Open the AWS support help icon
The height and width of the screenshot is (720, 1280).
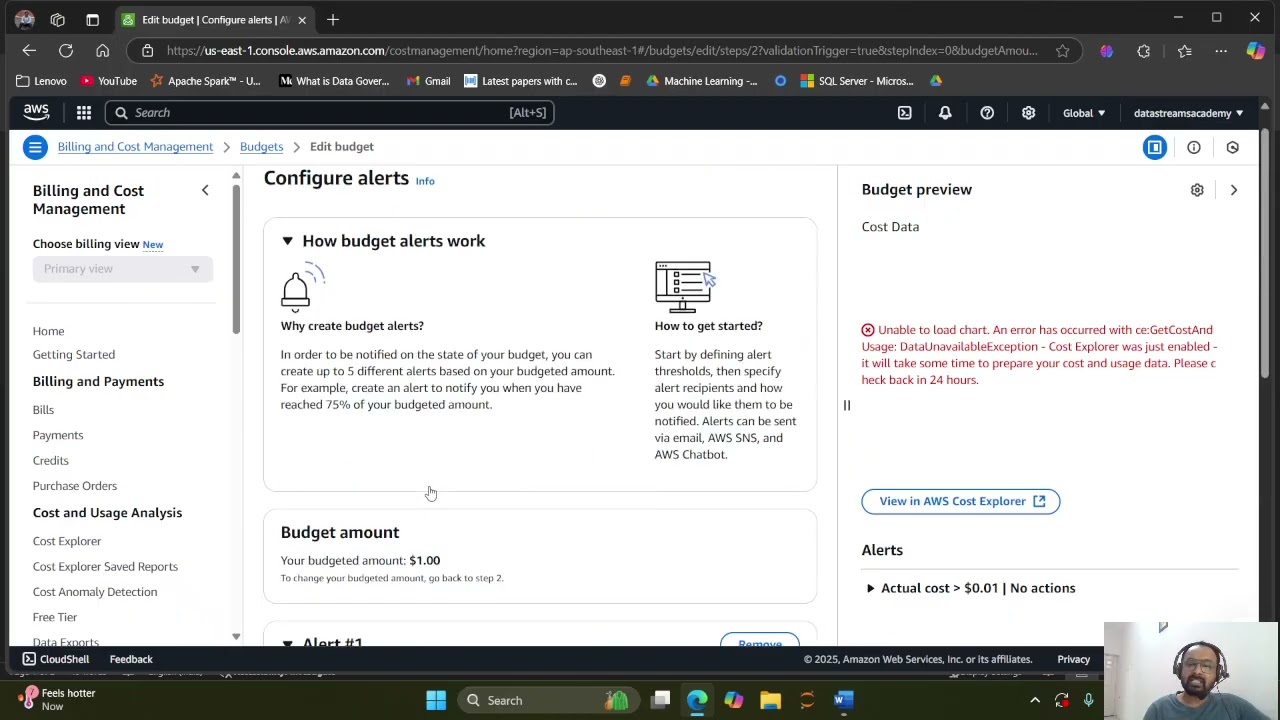987,113
